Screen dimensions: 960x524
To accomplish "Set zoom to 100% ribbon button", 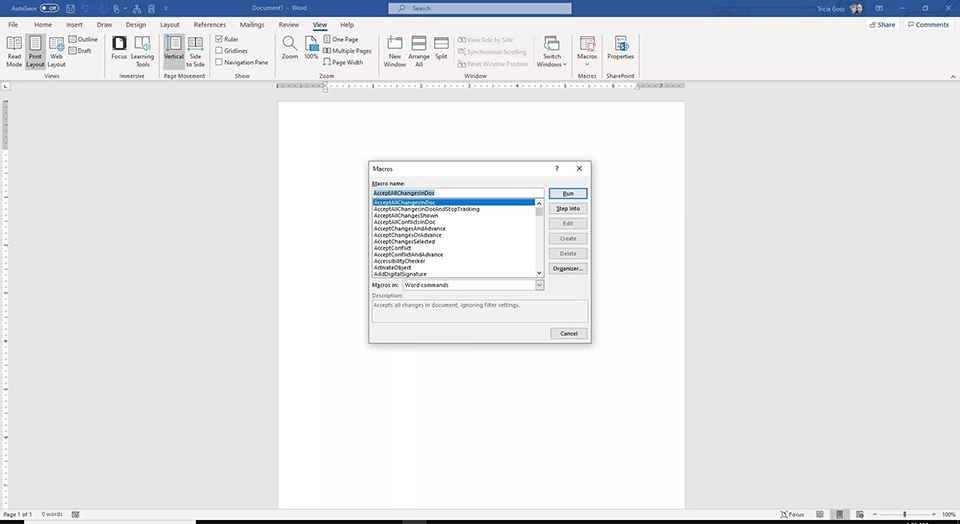I will [311, 48].
